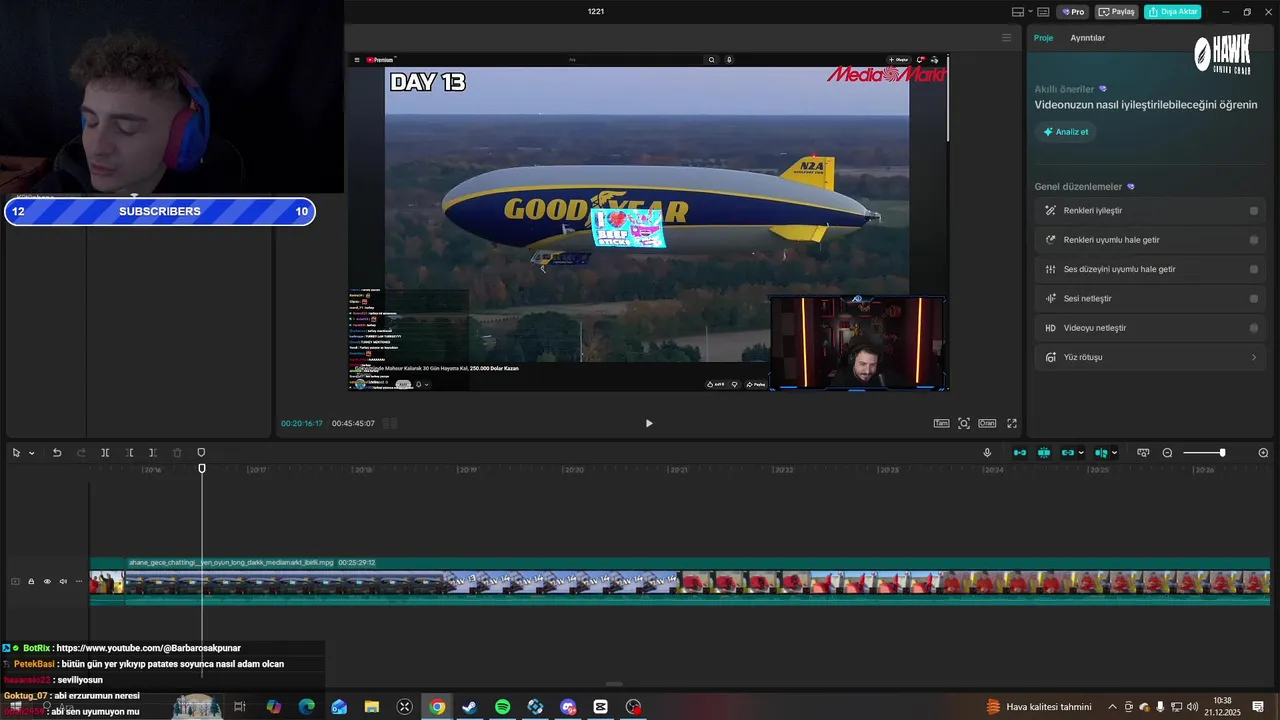
Task: Open linkage options dropdown arrow
Action: [x=1081, y=453]
